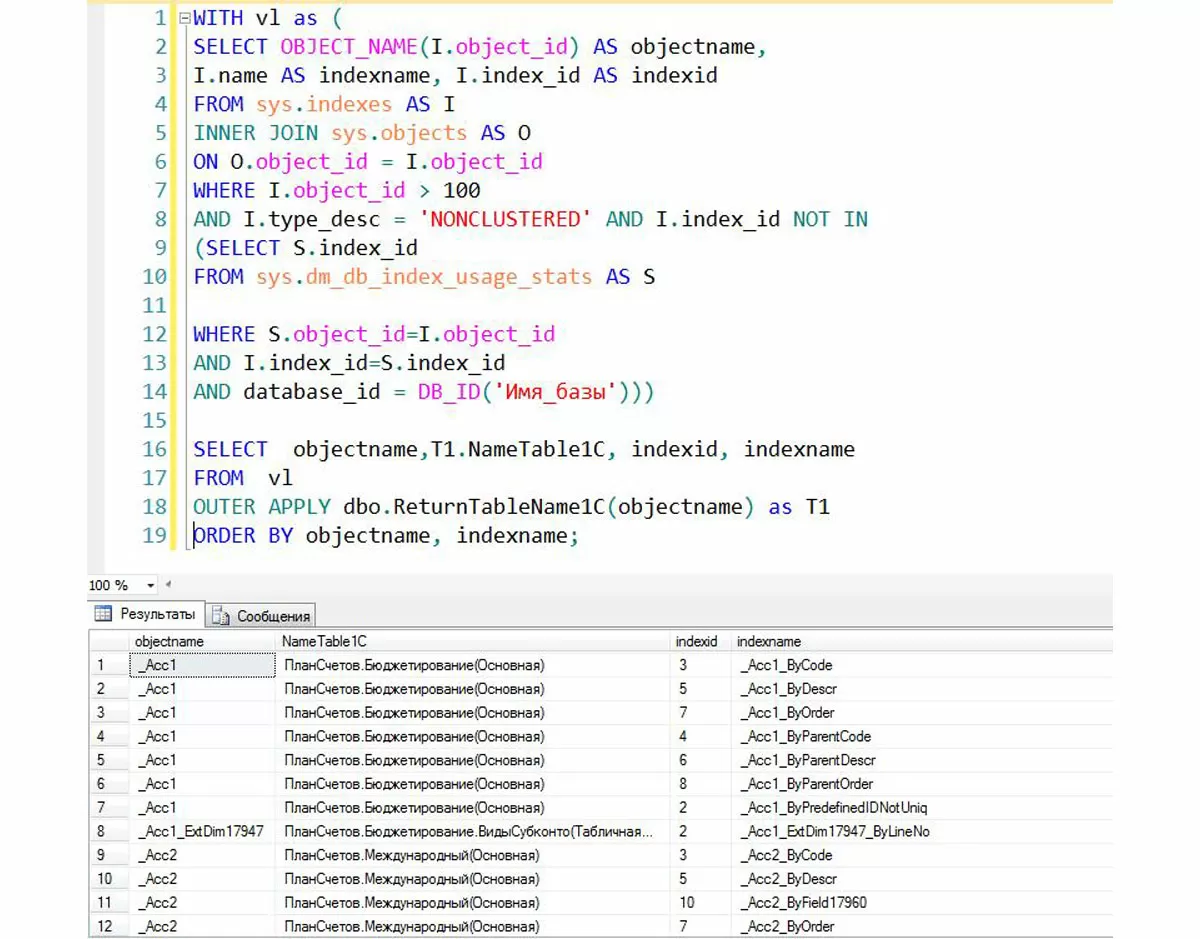1200x939 pixels.
Task: Click the OUTER APPLY keyword on line 18
Action: [x=262, y=507]
